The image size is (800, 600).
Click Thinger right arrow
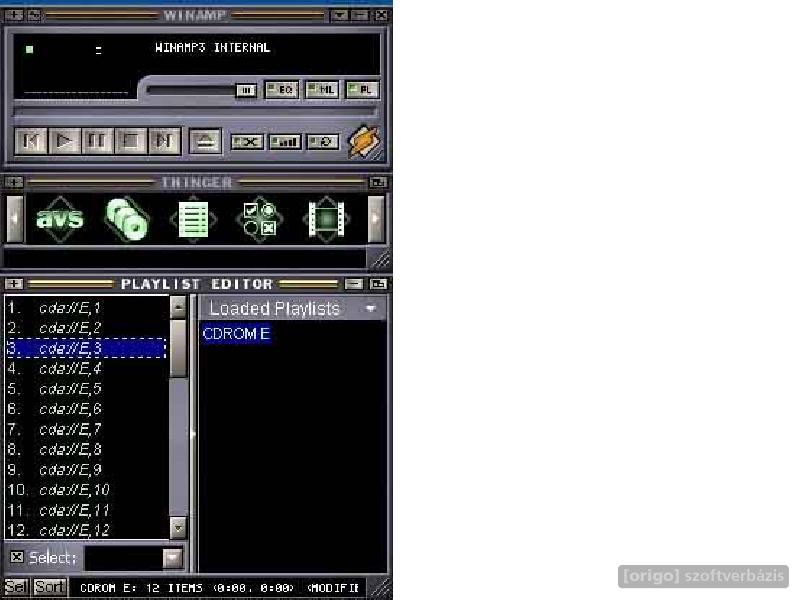[x=376, y=219]
